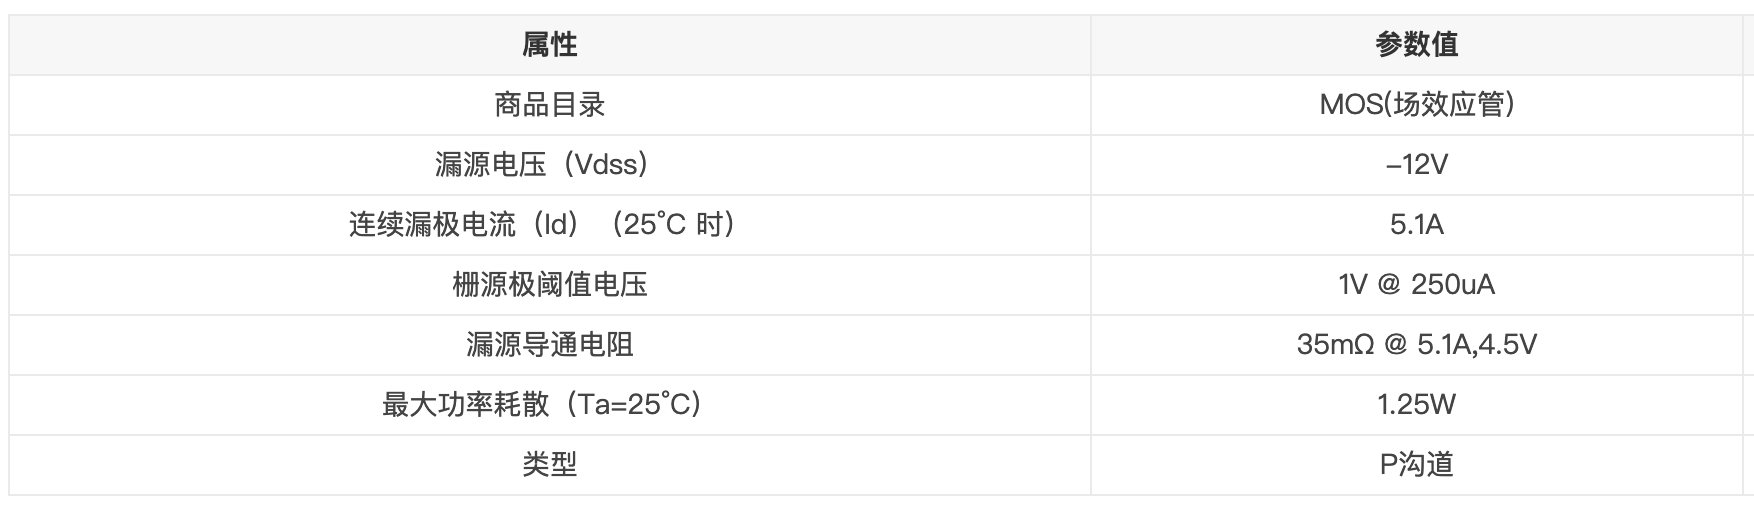Click the 参数值 column header
Image resolution: width=1754 pixels, height=508 pixels.
(1416, 45)
